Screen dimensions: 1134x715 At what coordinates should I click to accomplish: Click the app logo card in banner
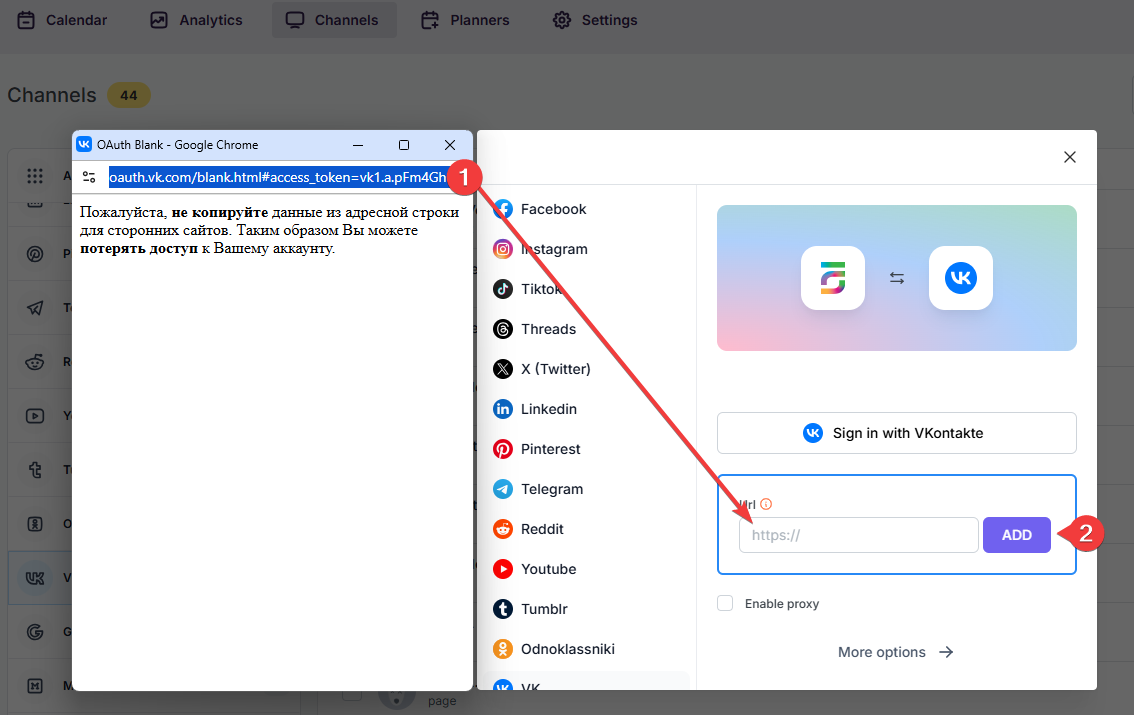[x=832, y=278]
